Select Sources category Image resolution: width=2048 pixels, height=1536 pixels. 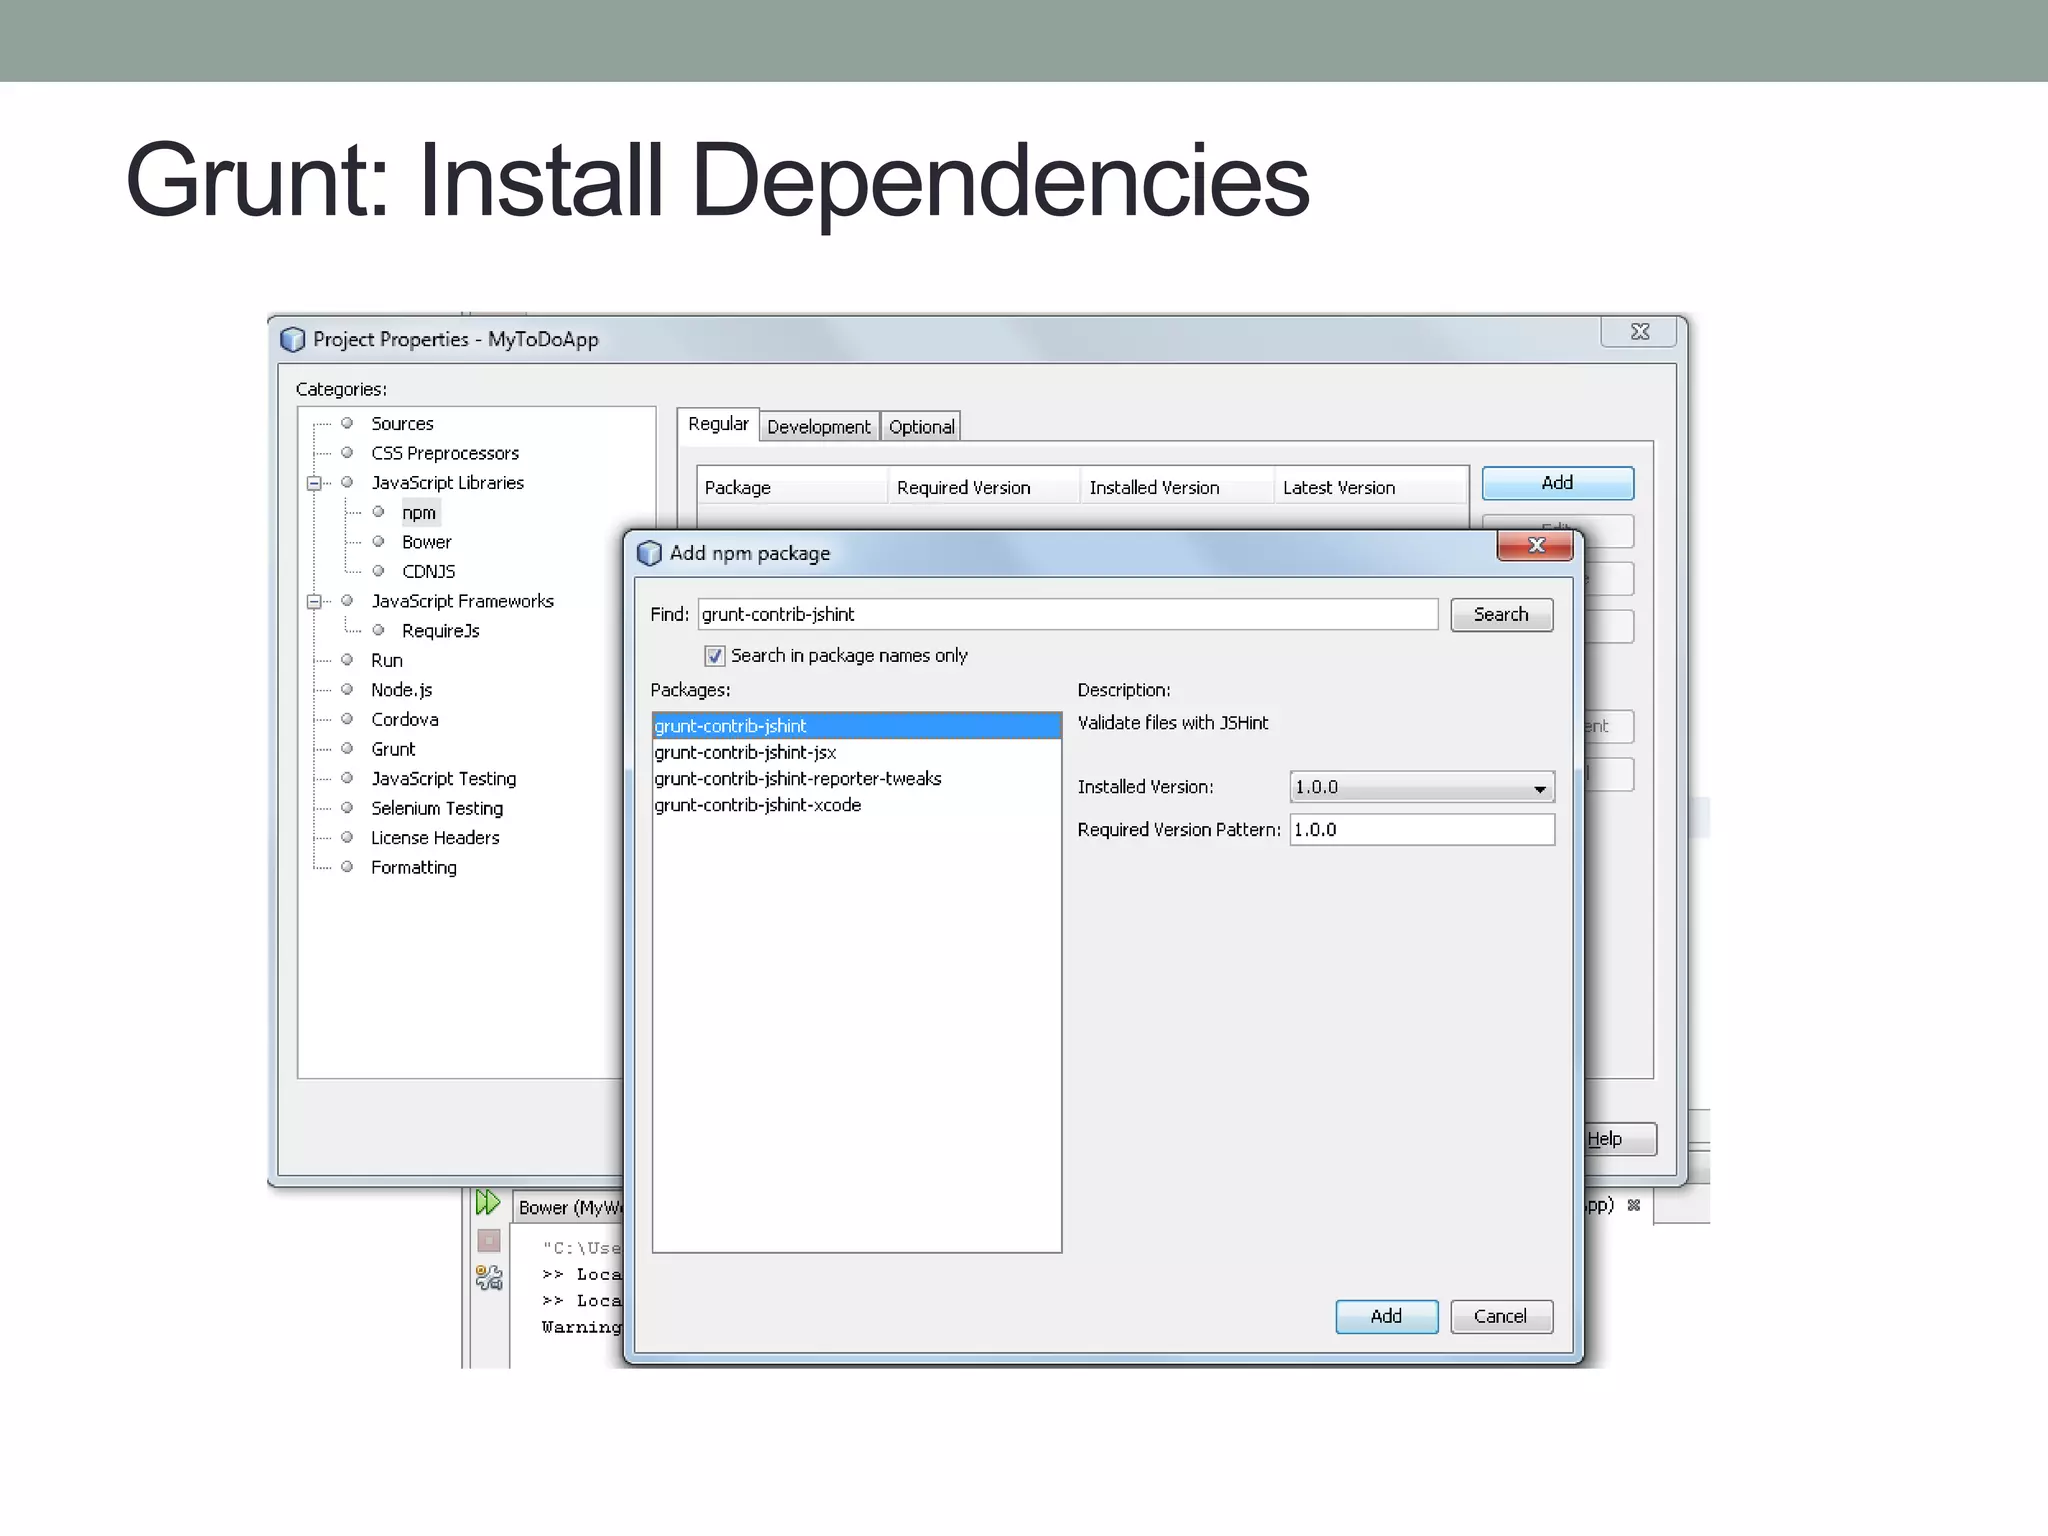[402, 424]
